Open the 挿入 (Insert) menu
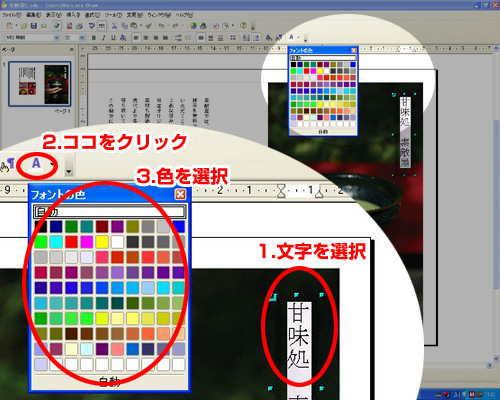The width and height of the screenshot is (500, 400). [x=73, y=15]
